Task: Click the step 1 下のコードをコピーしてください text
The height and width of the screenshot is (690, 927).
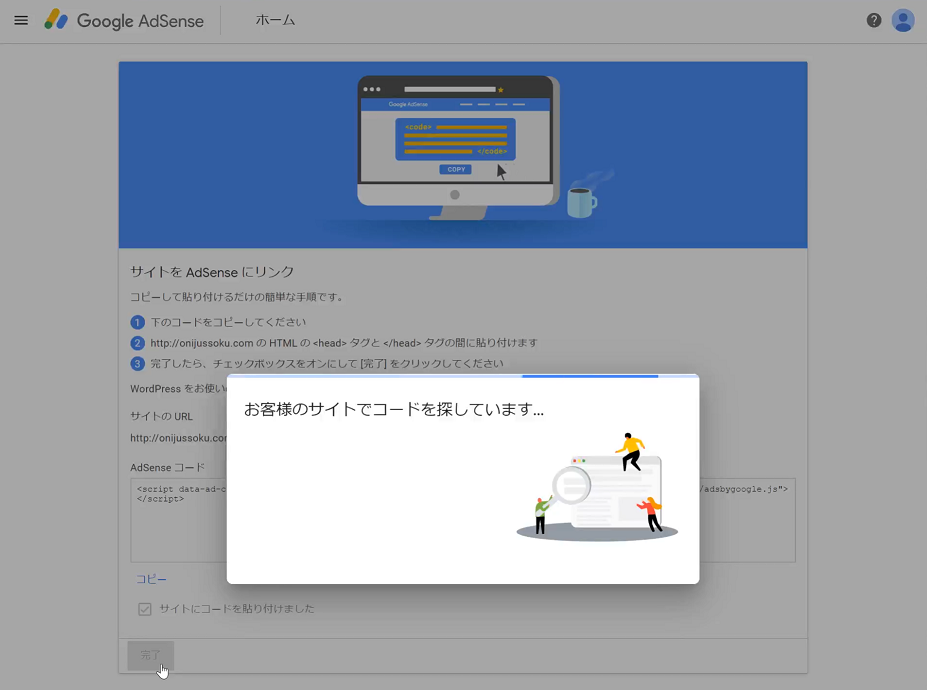Action: point(228,322)
